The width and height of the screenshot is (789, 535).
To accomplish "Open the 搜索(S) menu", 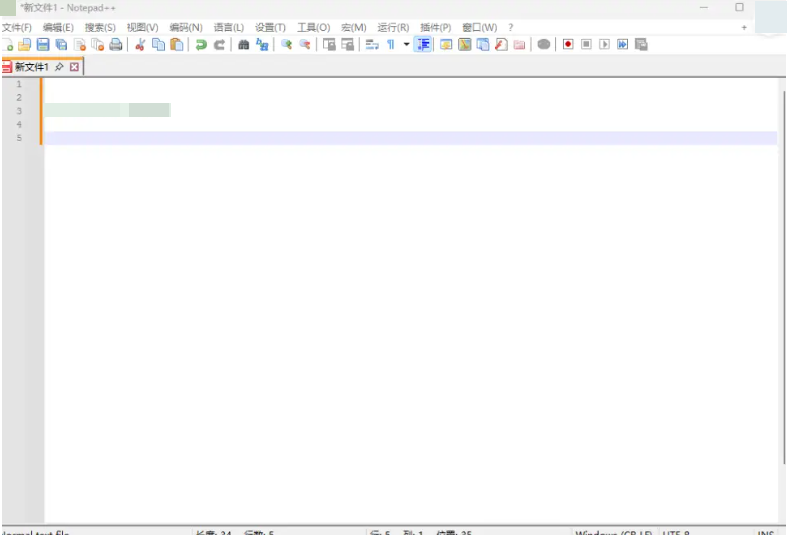I will point(100,28).
